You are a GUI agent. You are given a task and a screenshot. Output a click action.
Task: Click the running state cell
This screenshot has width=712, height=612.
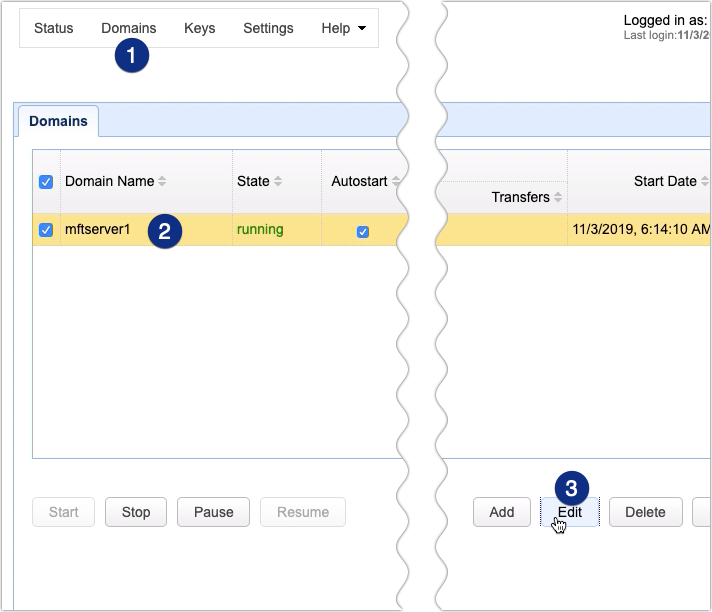[x=260, y=230]
